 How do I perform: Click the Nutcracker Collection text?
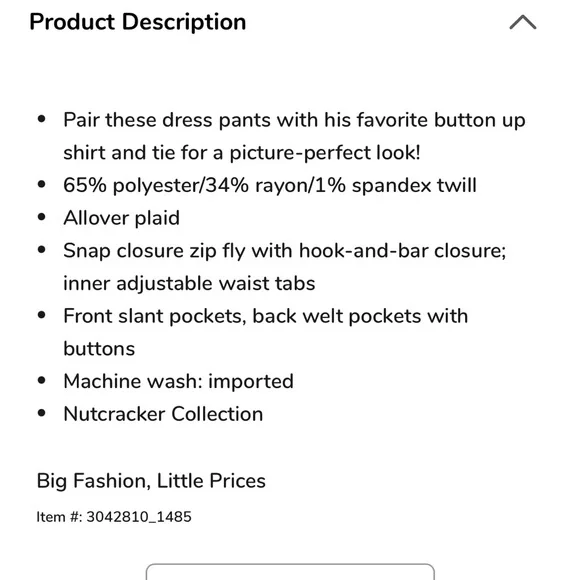163,414
